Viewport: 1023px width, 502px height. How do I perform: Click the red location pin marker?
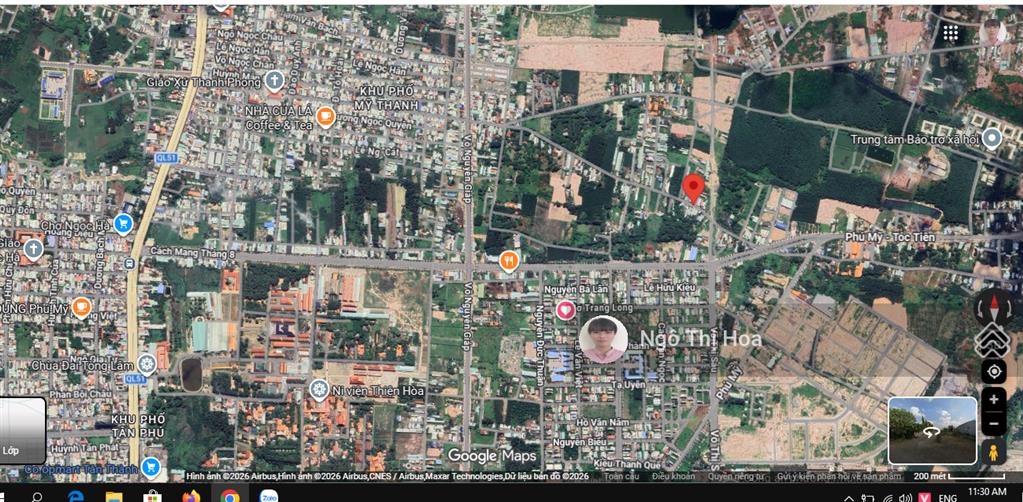(x=693, y=187)
